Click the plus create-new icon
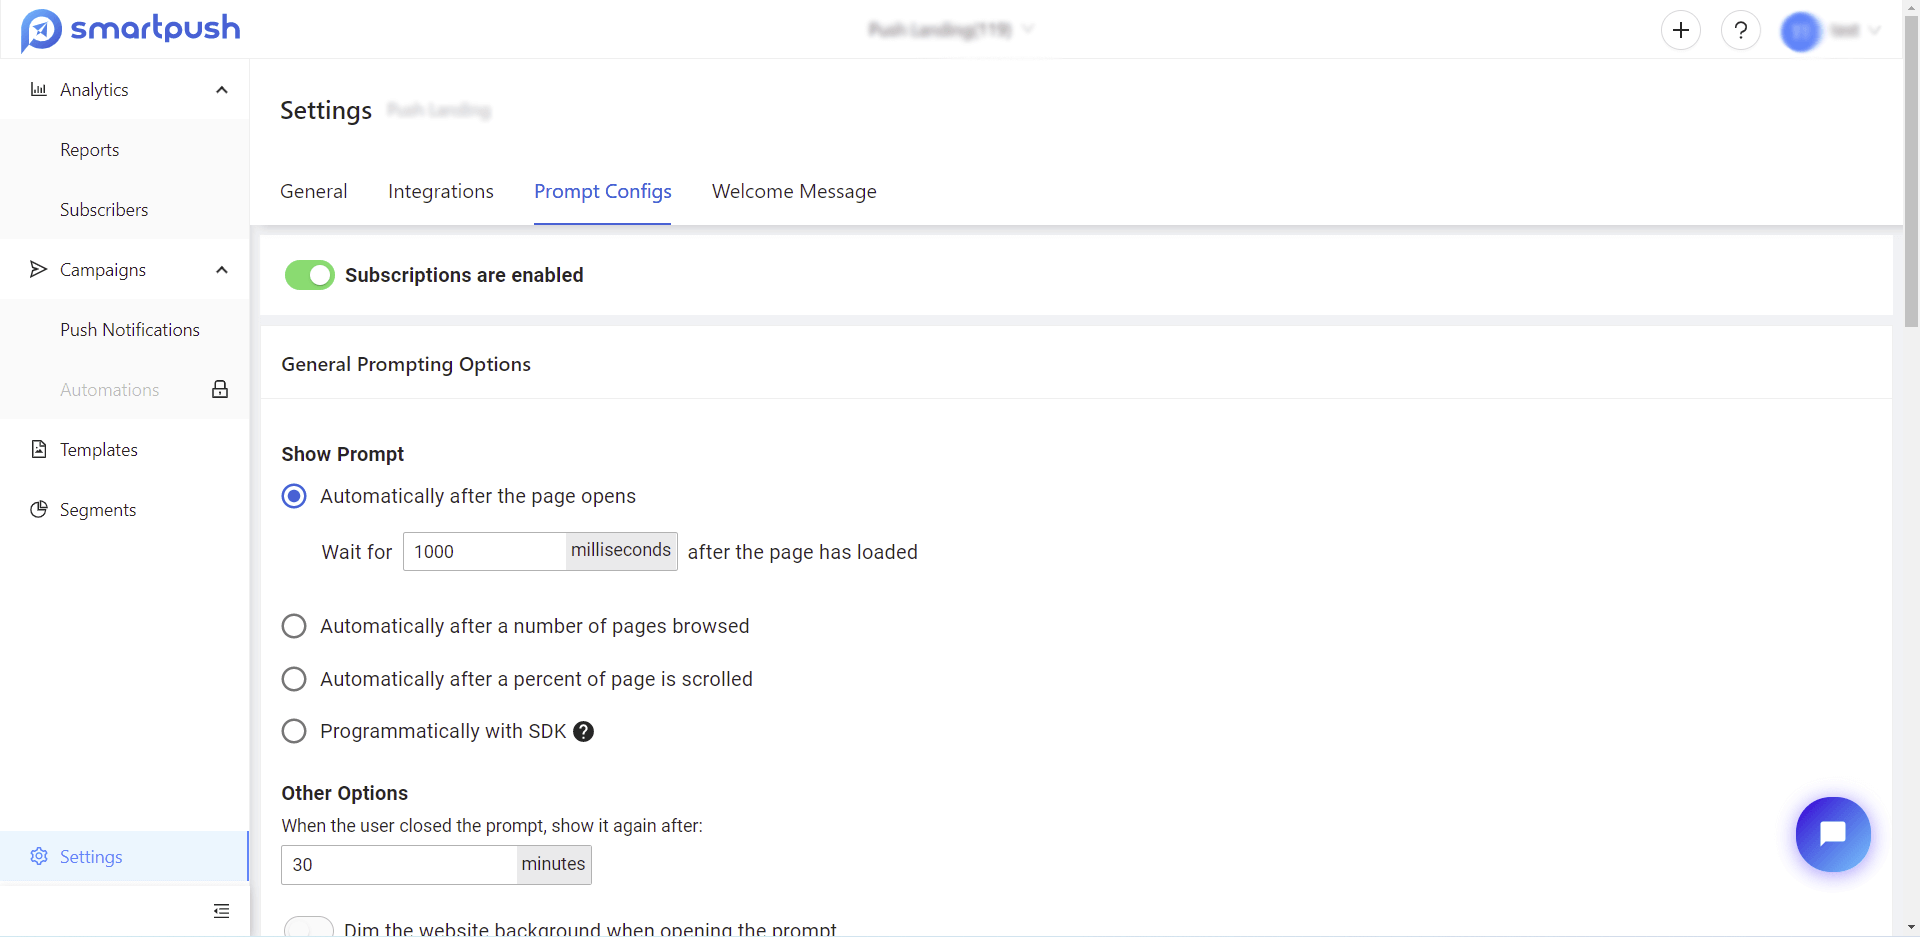 (1681, 31)
